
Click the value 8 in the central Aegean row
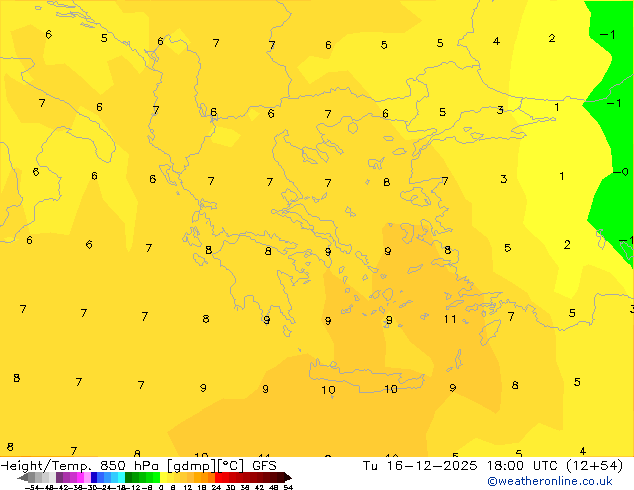tap(387, 182)
